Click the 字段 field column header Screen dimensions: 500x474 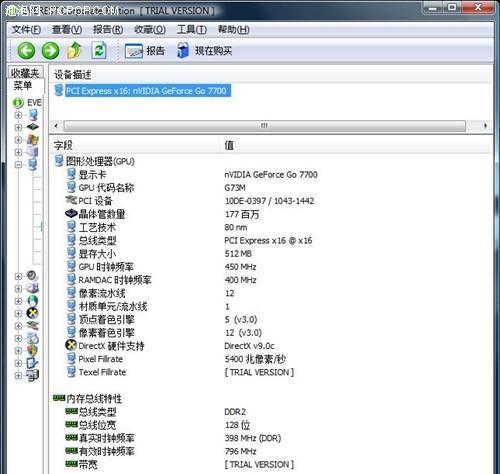[63, 145]
